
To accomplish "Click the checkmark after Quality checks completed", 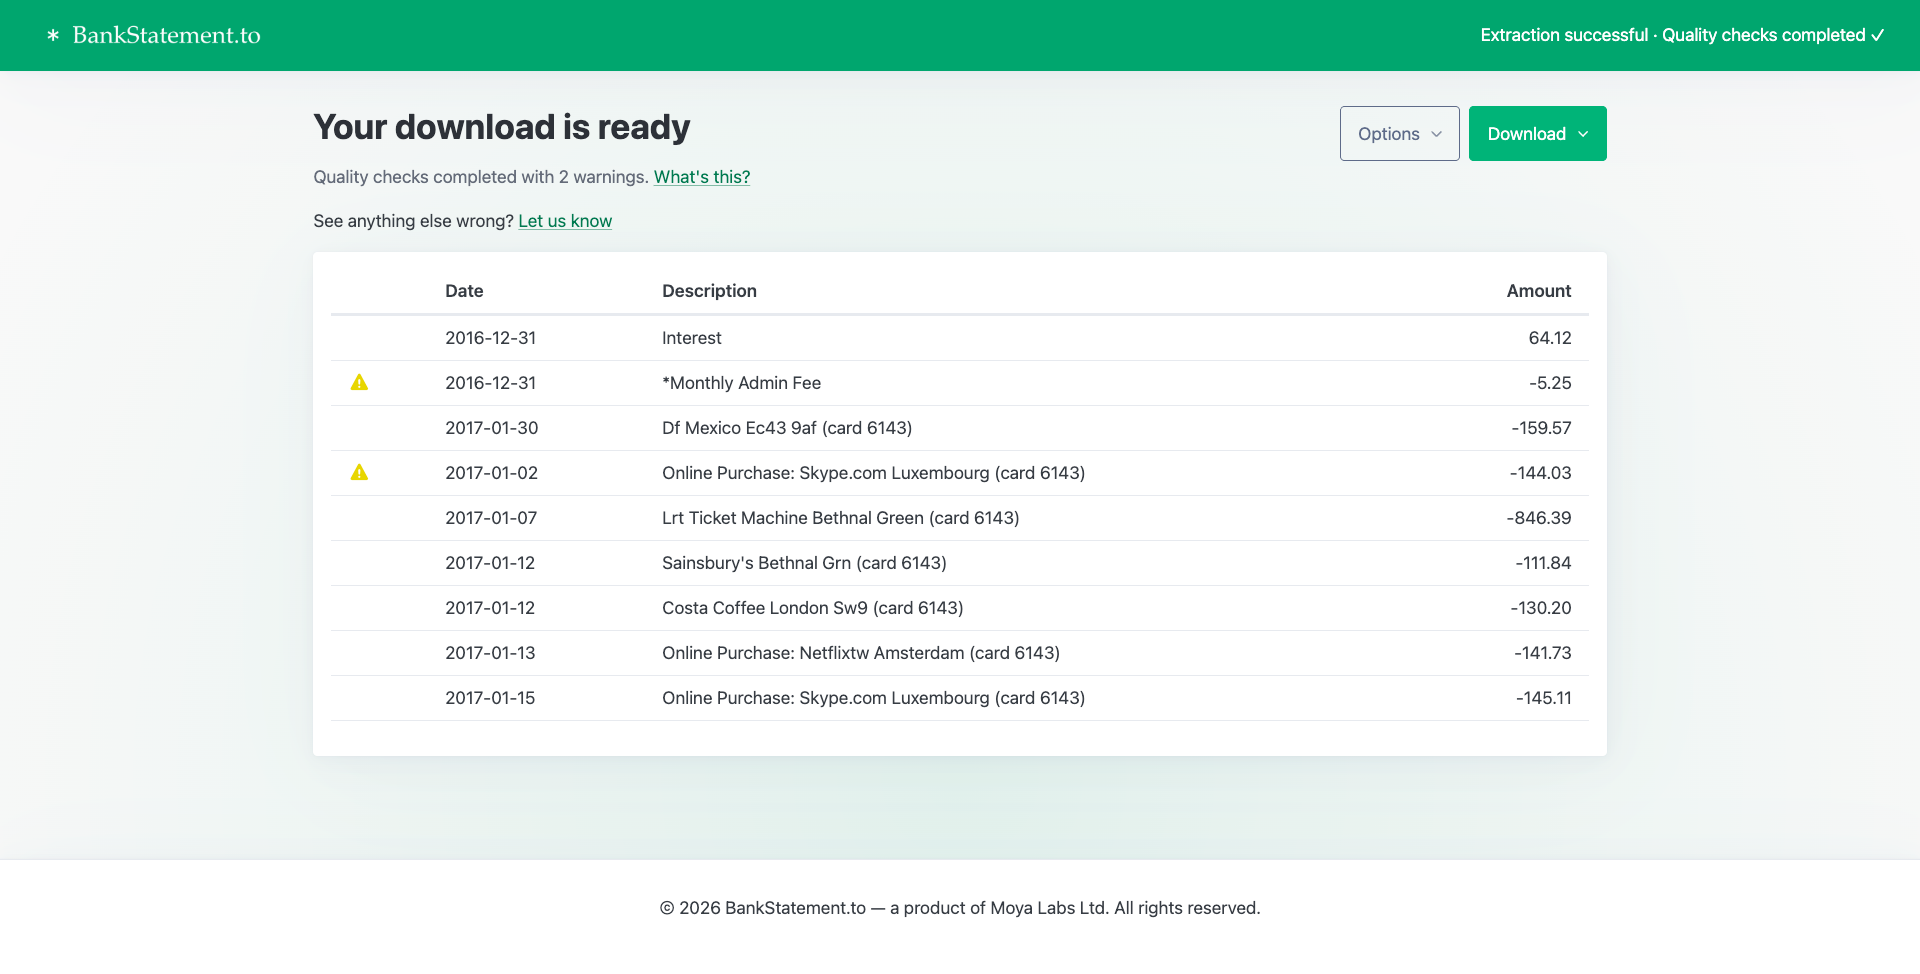I will pyautogui.click(x=1878, y=35).
